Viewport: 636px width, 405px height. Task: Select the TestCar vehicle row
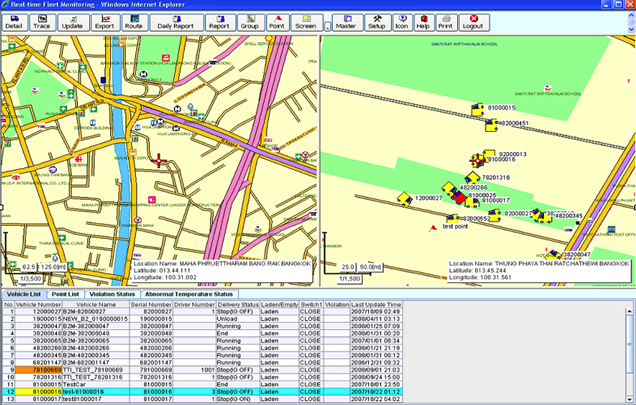coord(202,385)
